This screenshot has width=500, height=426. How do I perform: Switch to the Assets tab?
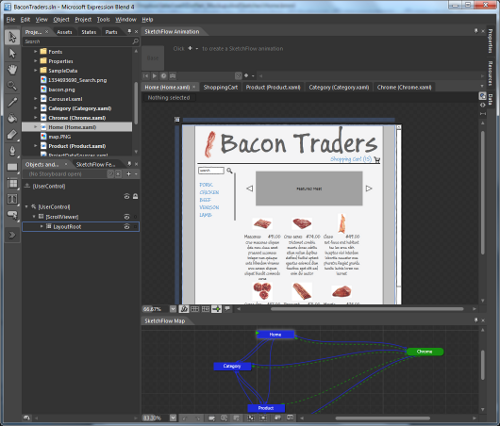(64, 32)
